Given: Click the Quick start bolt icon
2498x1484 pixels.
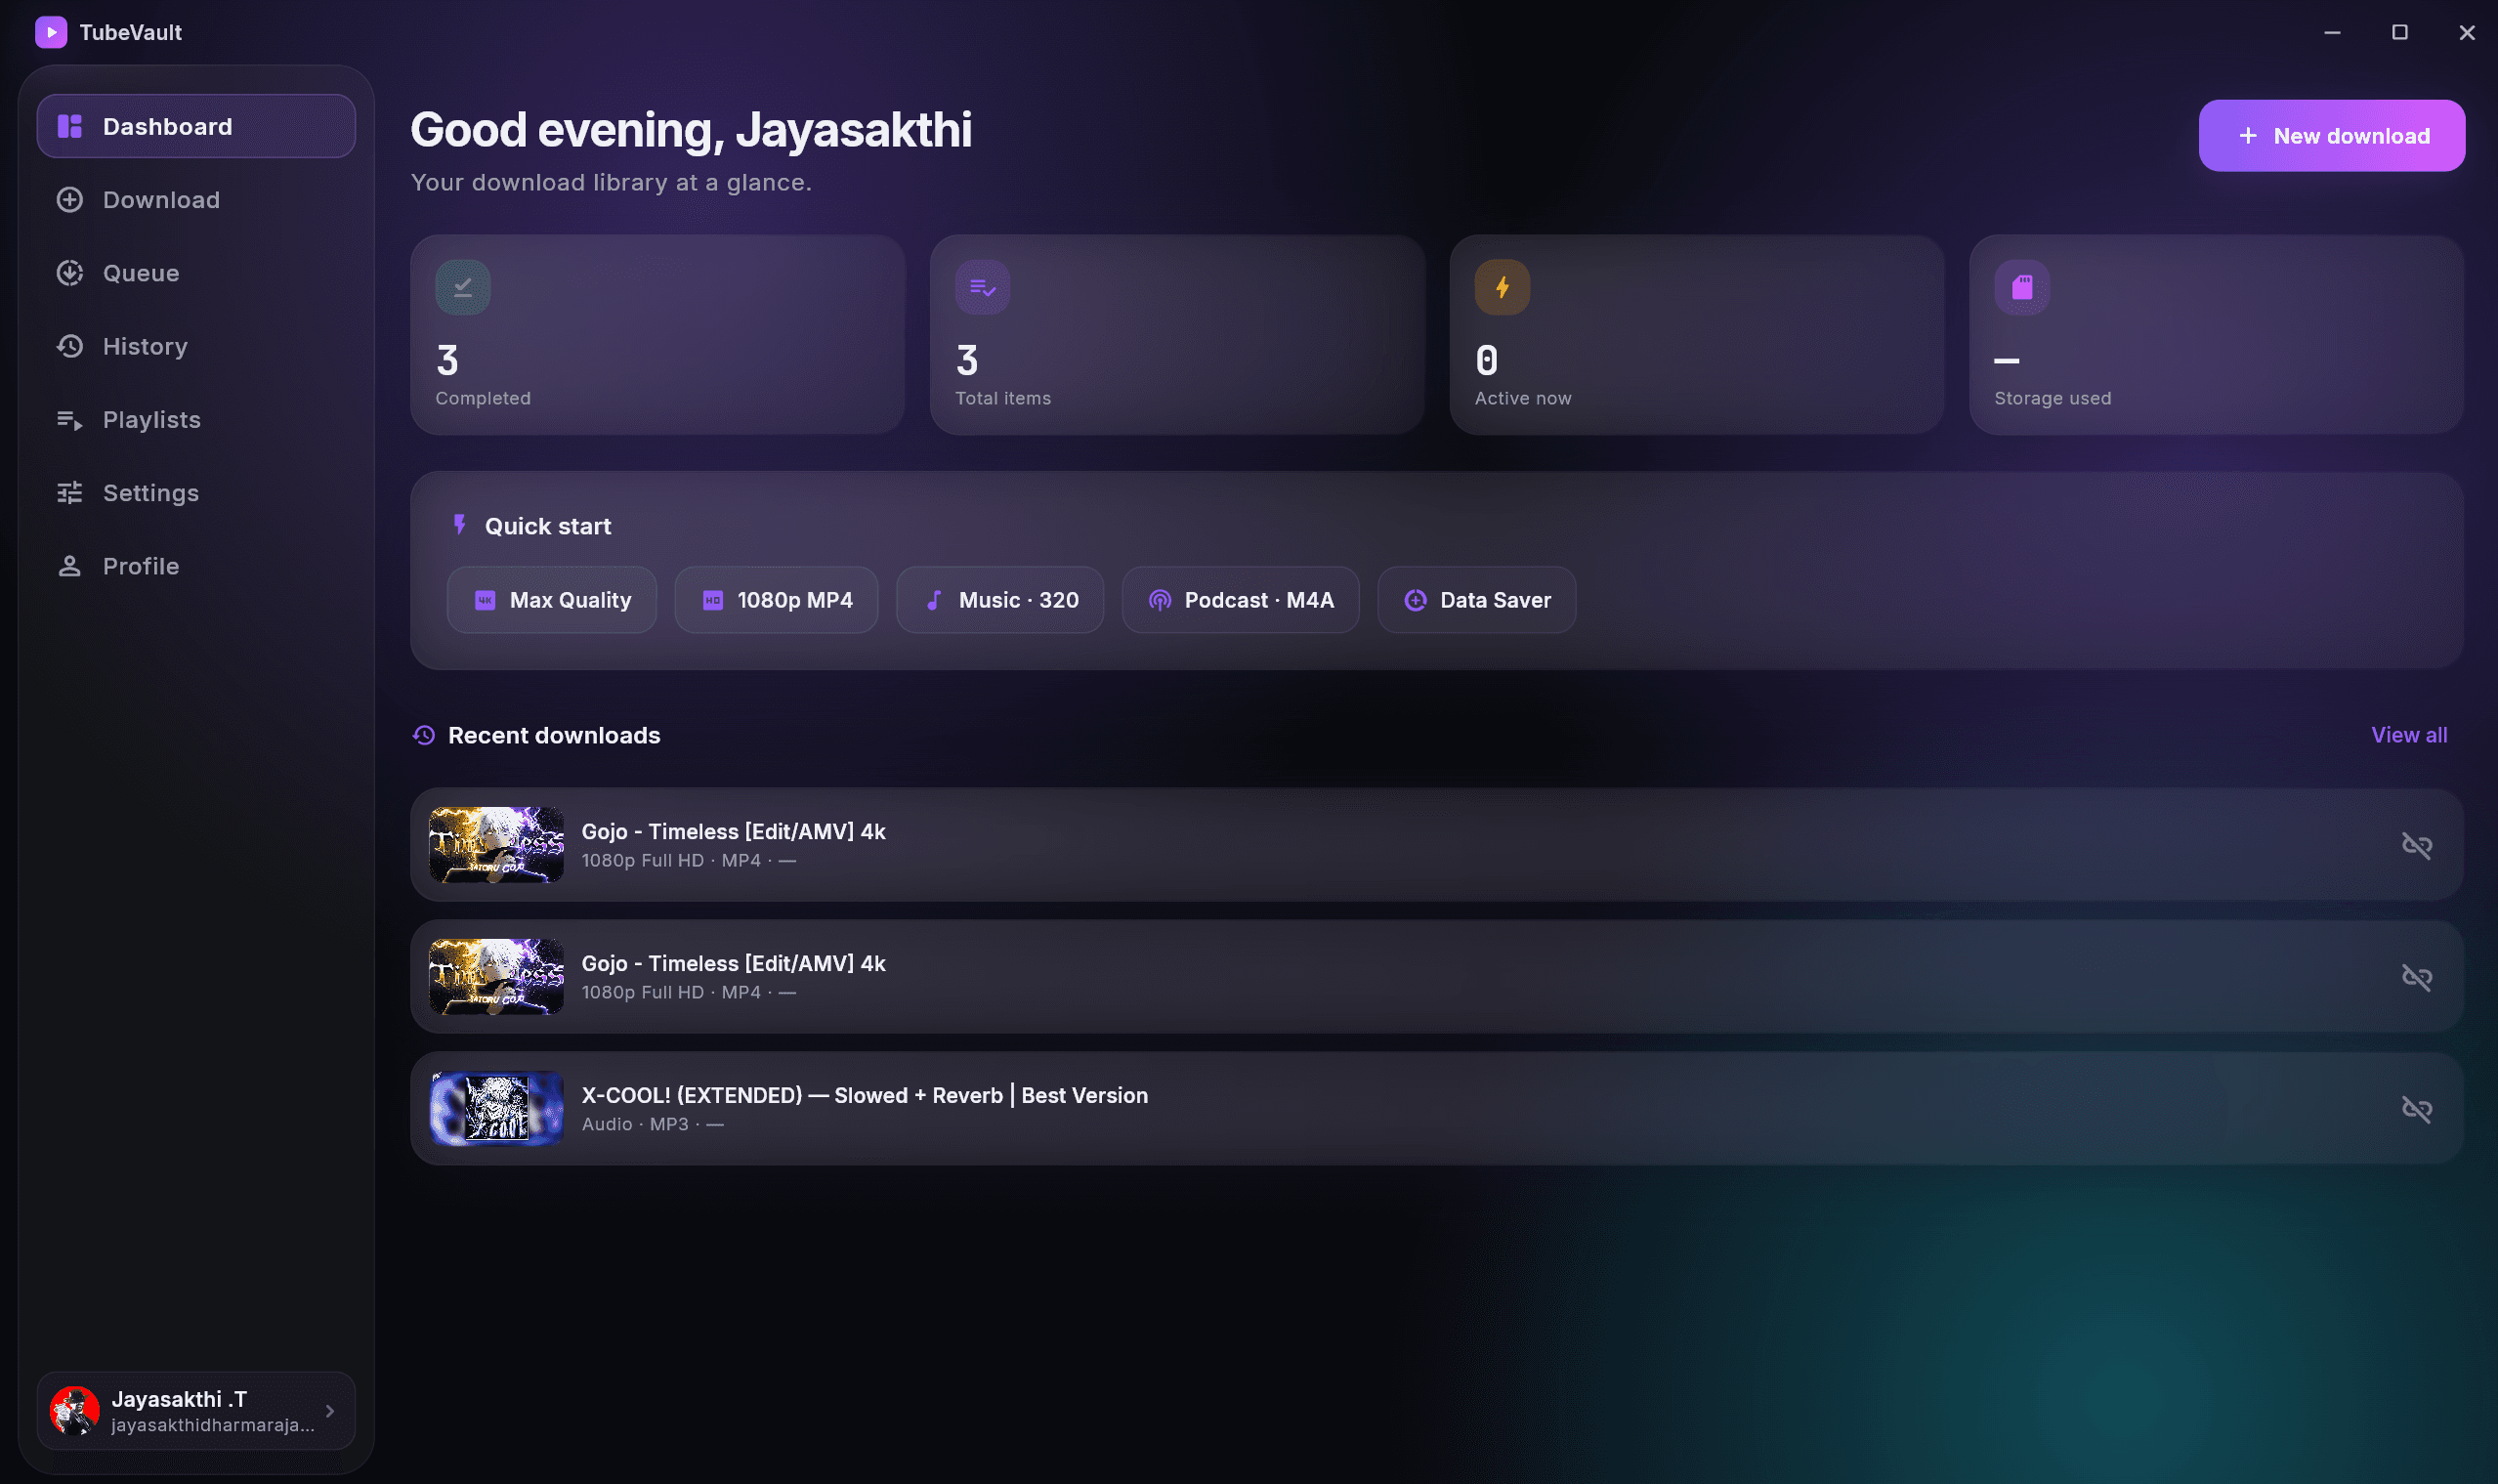Looking at the screenshot, I should (x=460, y=525).
